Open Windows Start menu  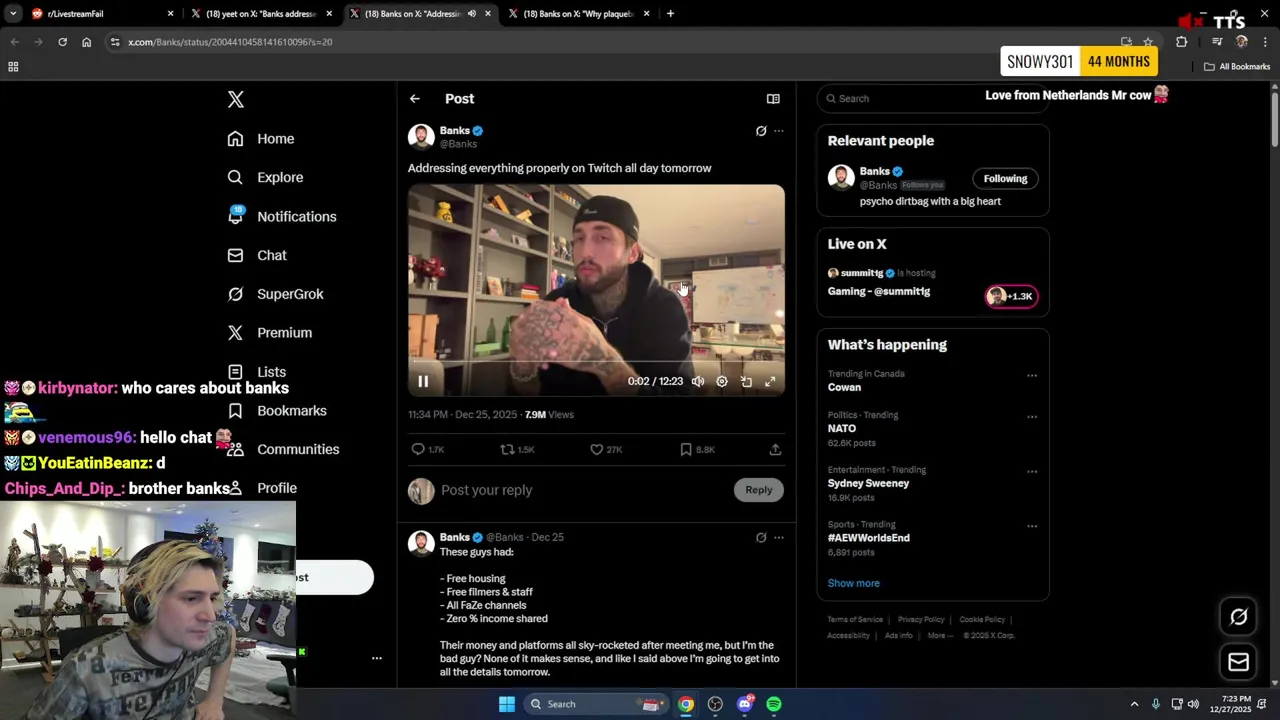(x=507, y=704)
